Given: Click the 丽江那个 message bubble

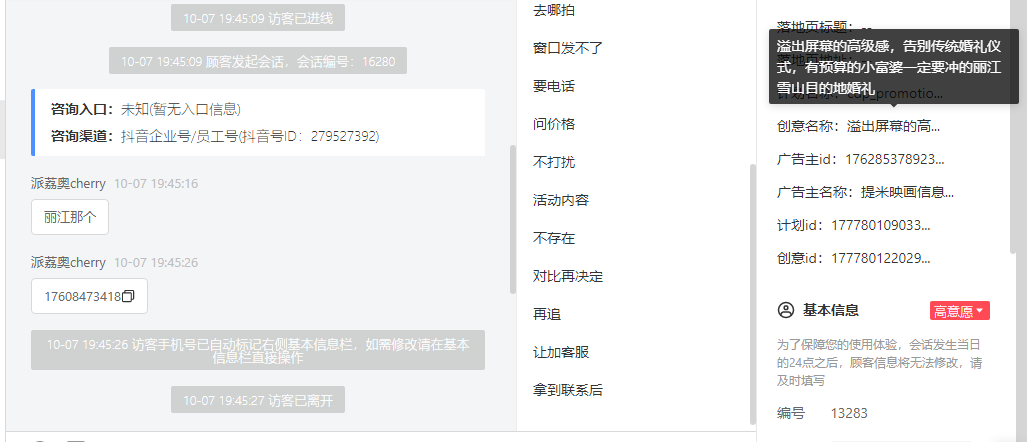Looking at the screenshot, I should (70, 217).
